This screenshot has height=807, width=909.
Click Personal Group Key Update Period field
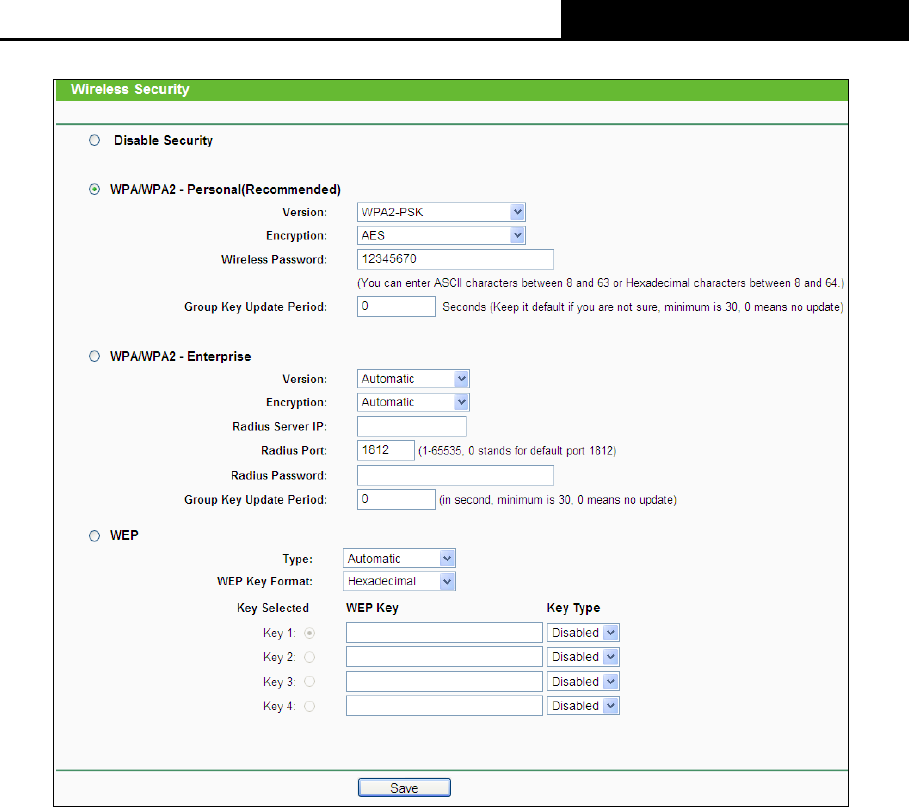pyautogui.click(x=396, y=306)
